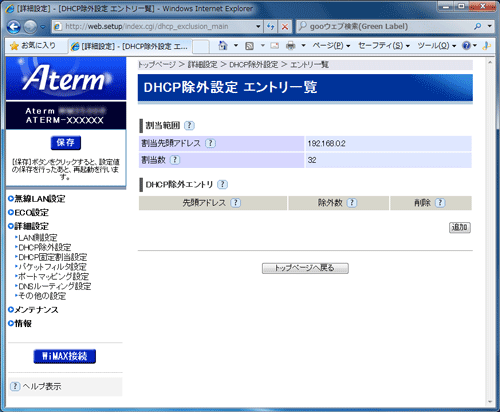Click the トップページへ戻る button

[305, 268]
